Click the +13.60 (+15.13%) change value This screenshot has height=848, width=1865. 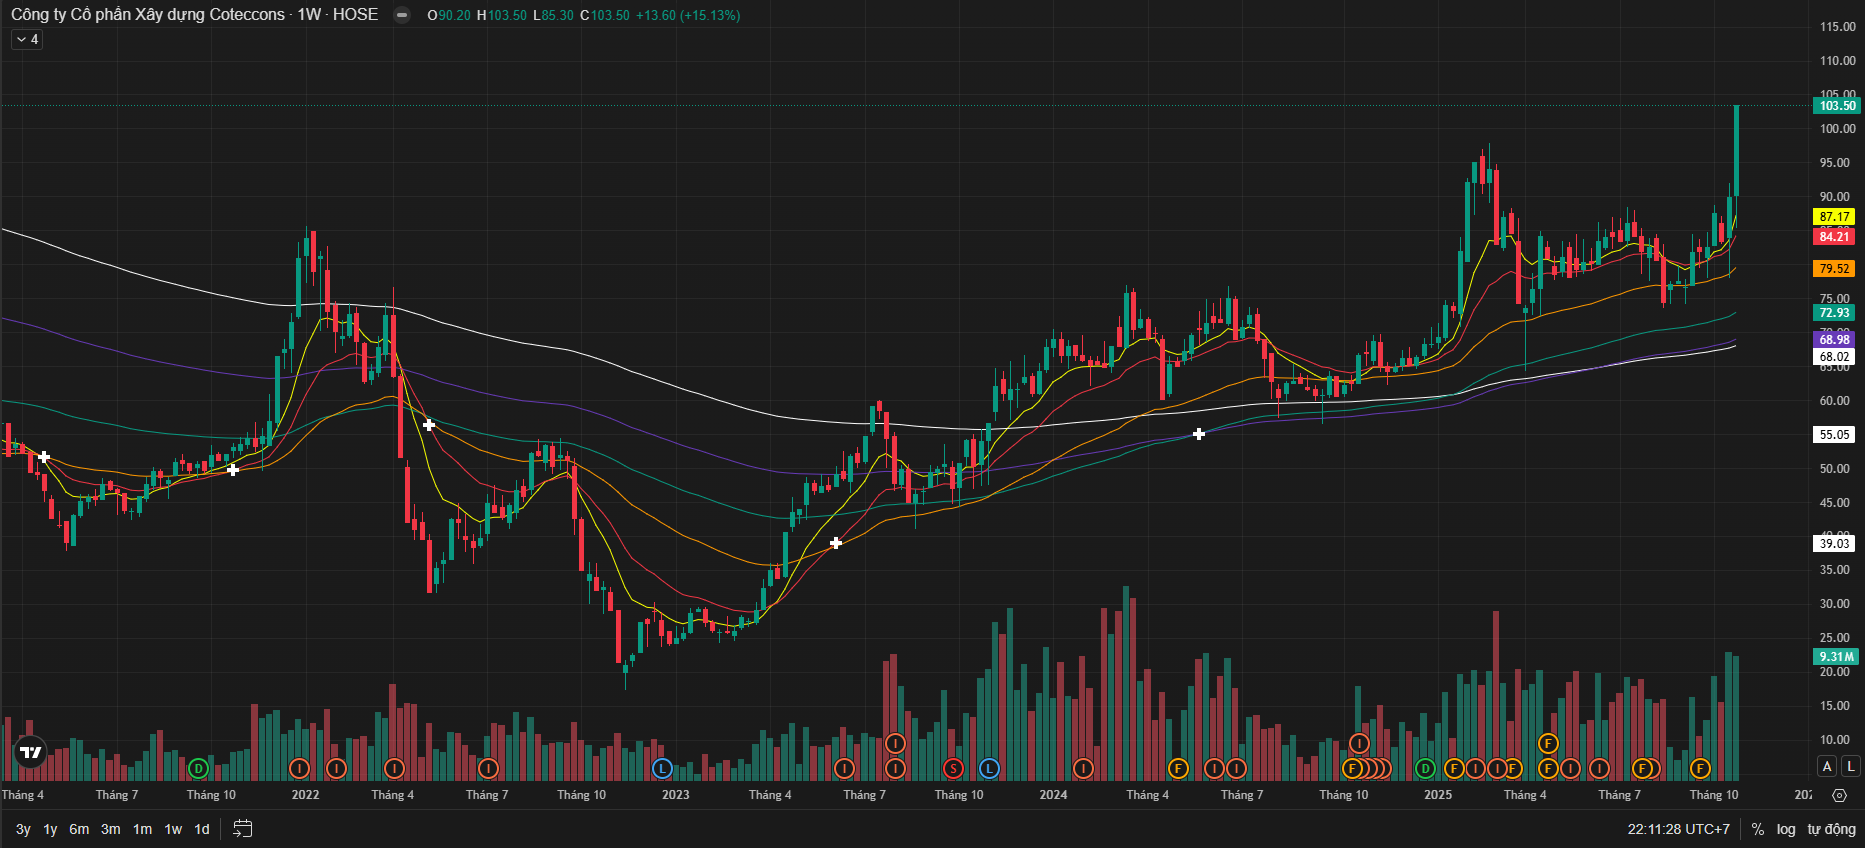[688, 15]
